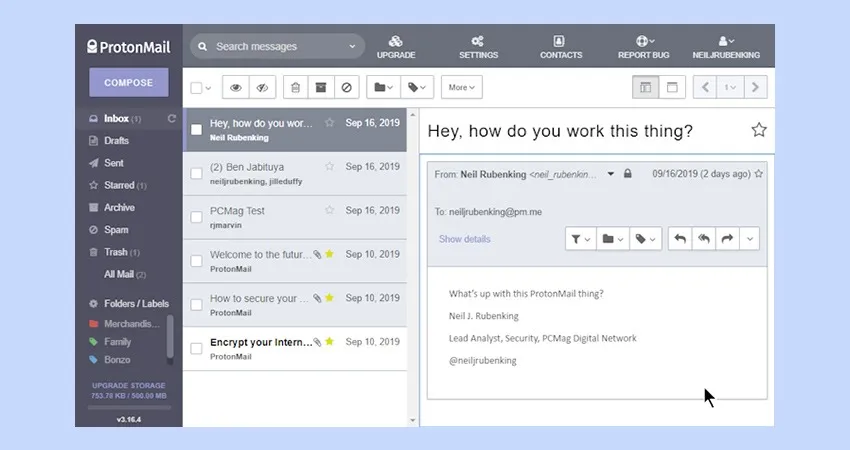Open the NEILJRUBENKING account menu
This screenshot has width=850, height=450.
point(726,47)
